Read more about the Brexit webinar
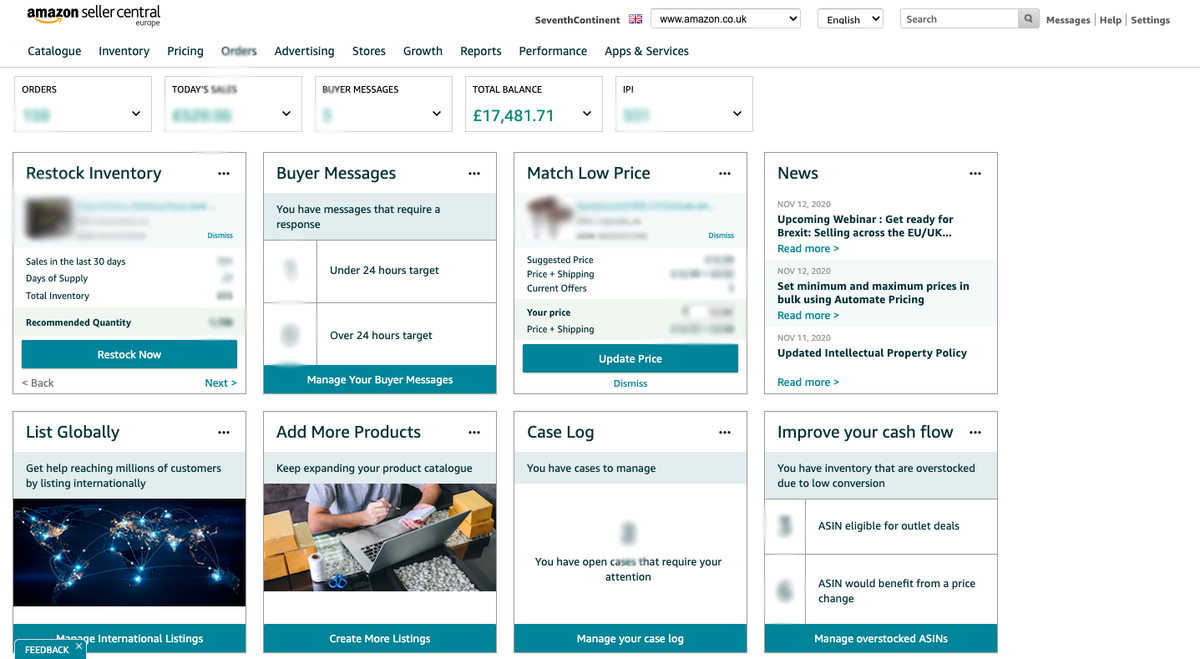1200x659 pixels. coord(808,249)
